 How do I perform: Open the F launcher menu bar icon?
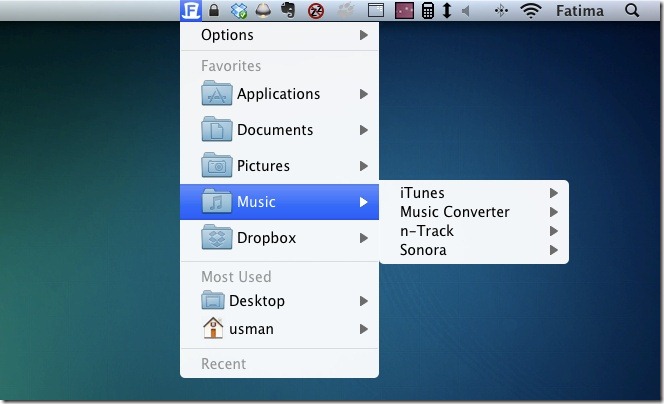[191, 10]
